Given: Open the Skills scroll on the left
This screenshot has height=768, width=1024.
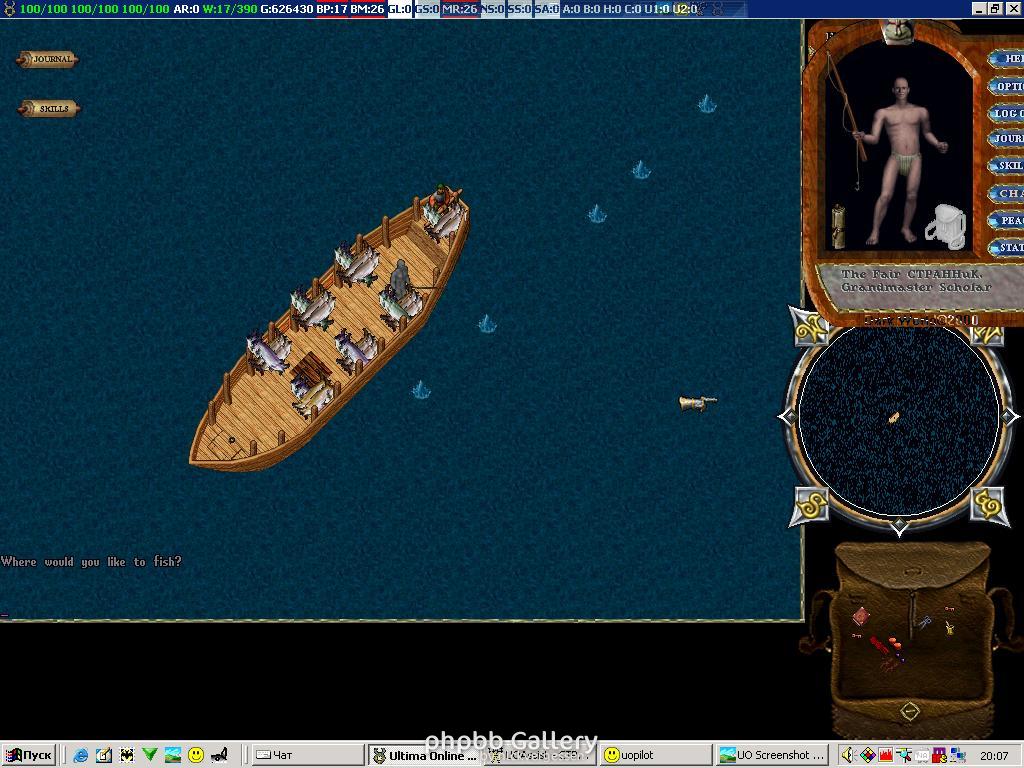Looking at the screenshot, I should [x=49, y=108].
